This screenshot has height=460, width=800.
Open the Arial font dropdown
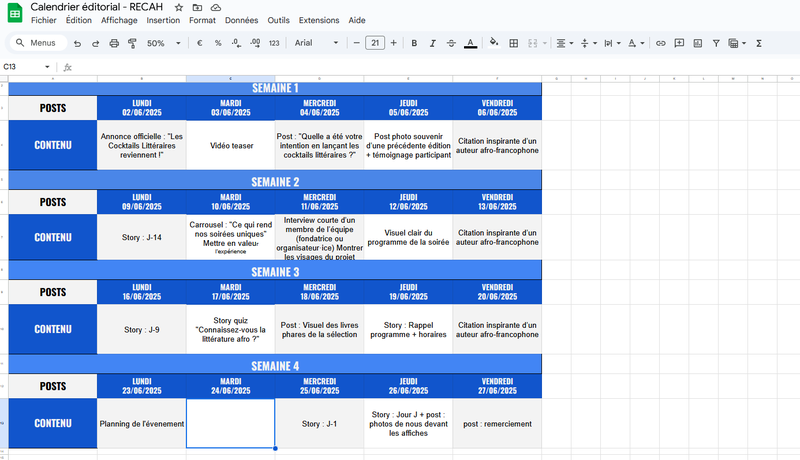pos(316,43)
